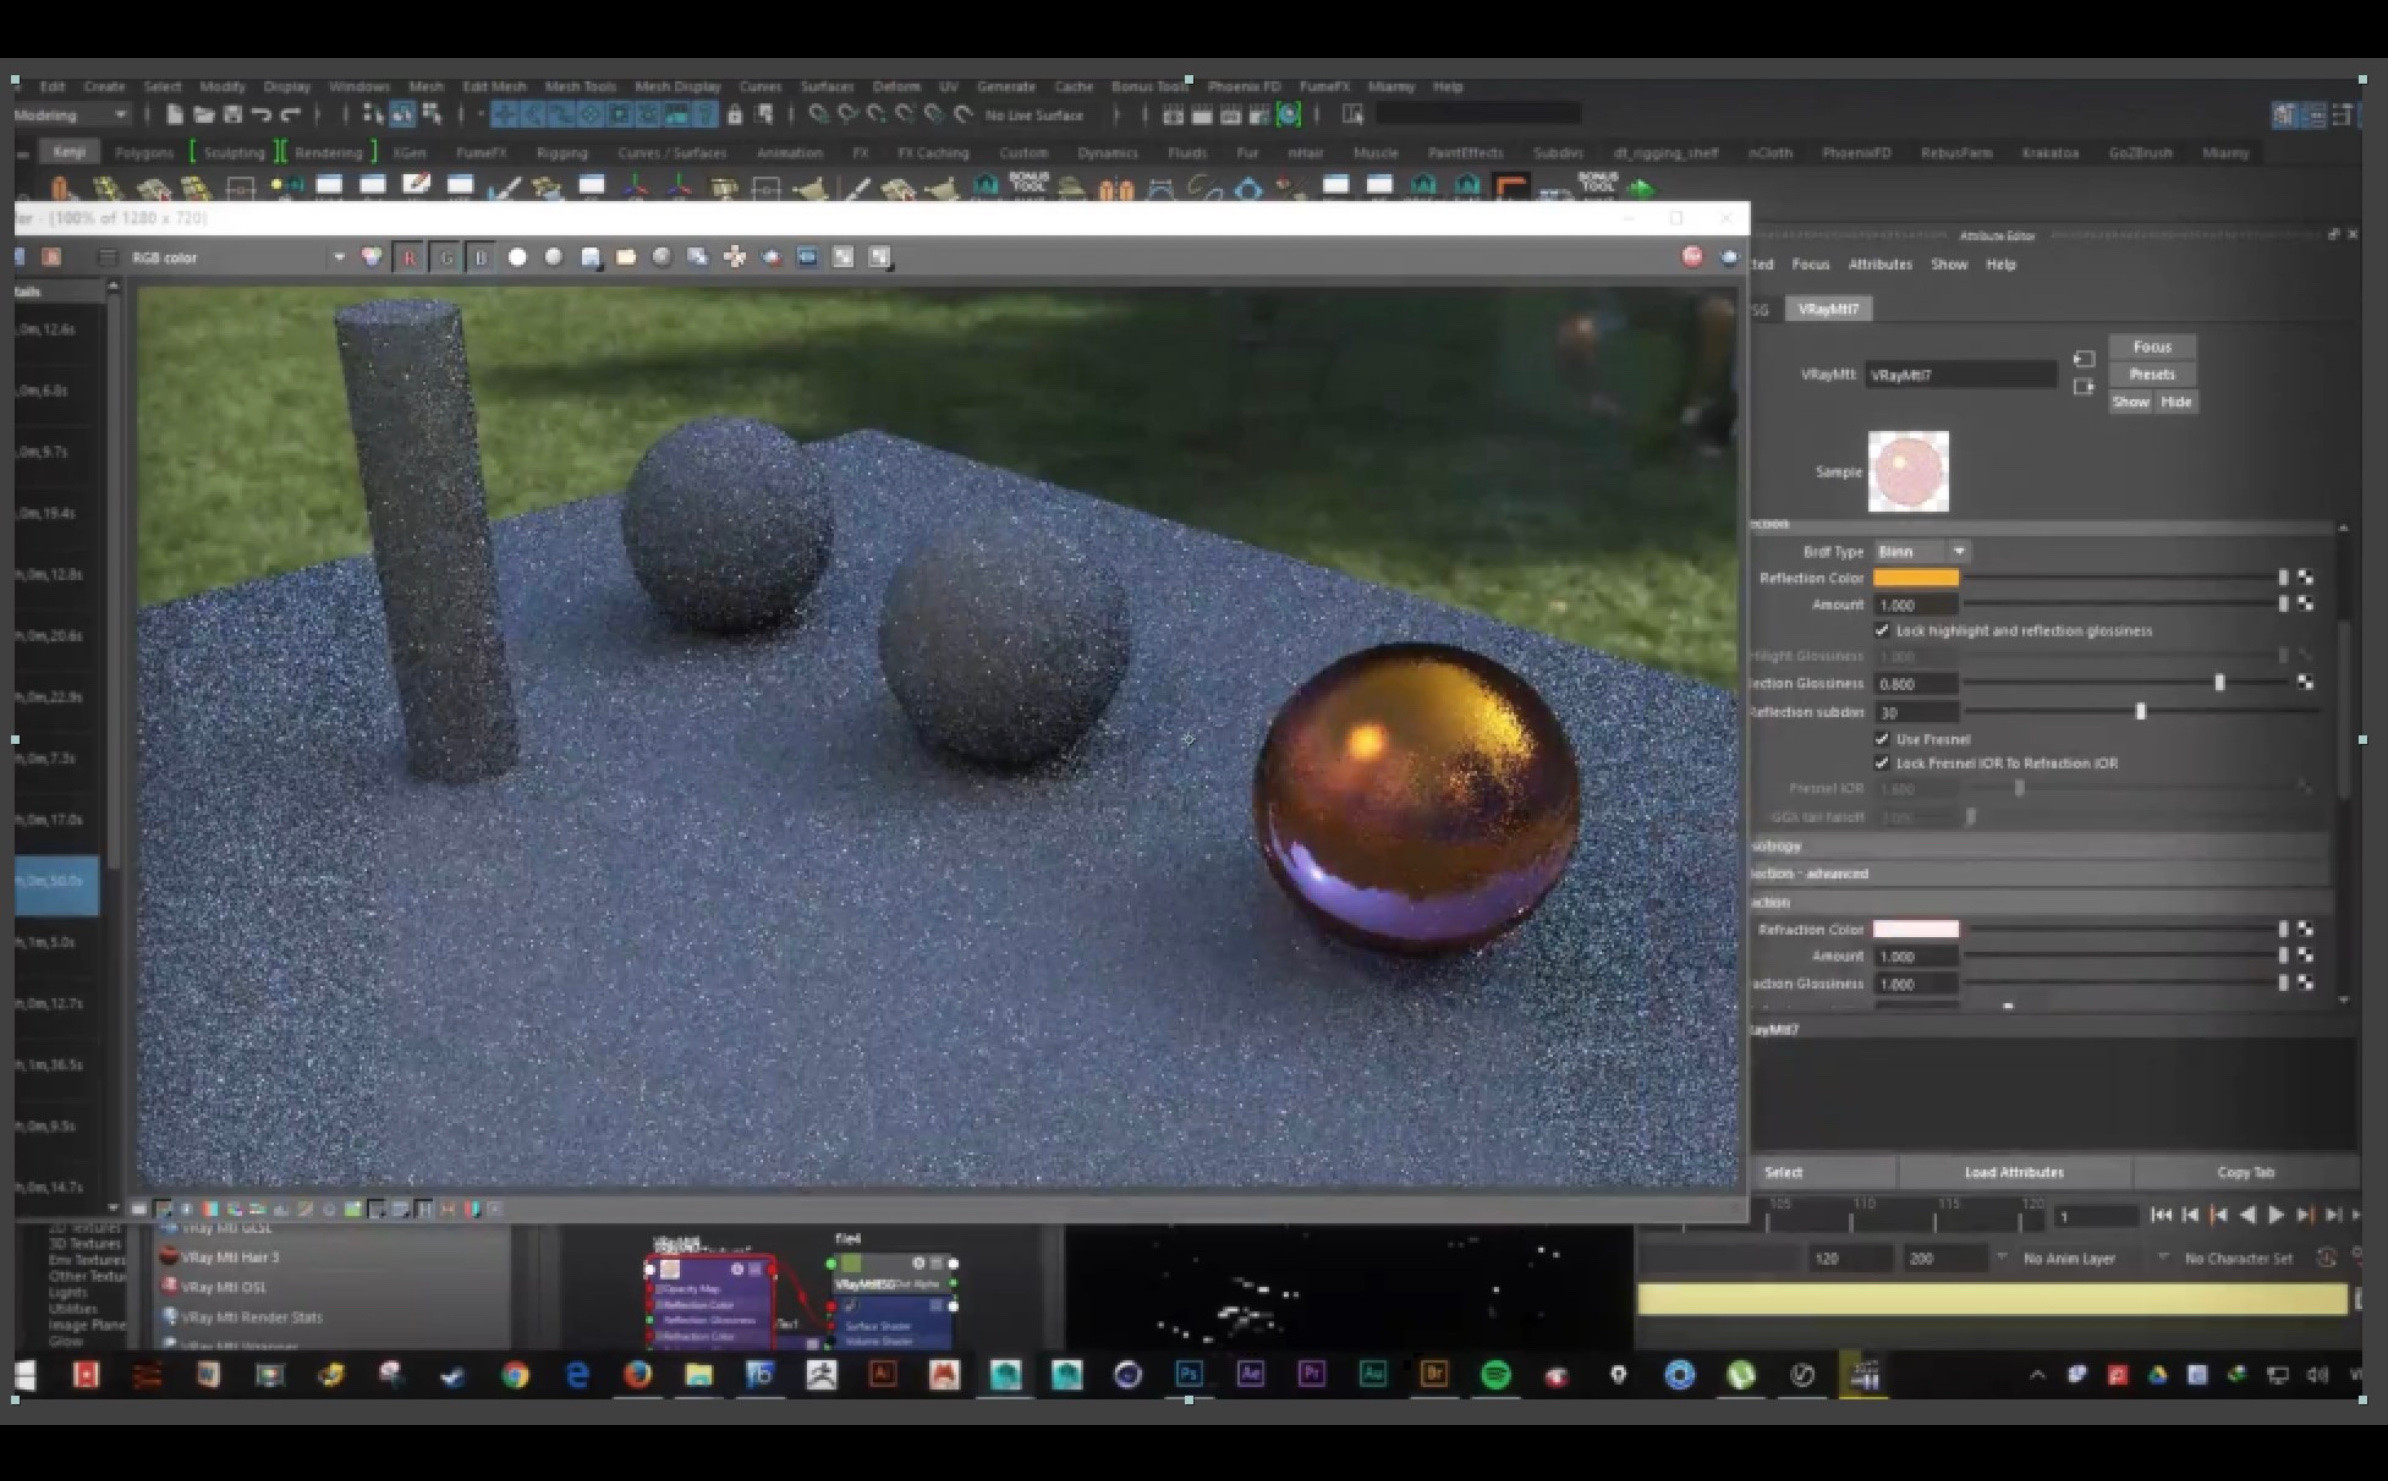Open Google Chrome from the taskbar
The image size is (2388, 1481).
click(x=515, y=1375)
